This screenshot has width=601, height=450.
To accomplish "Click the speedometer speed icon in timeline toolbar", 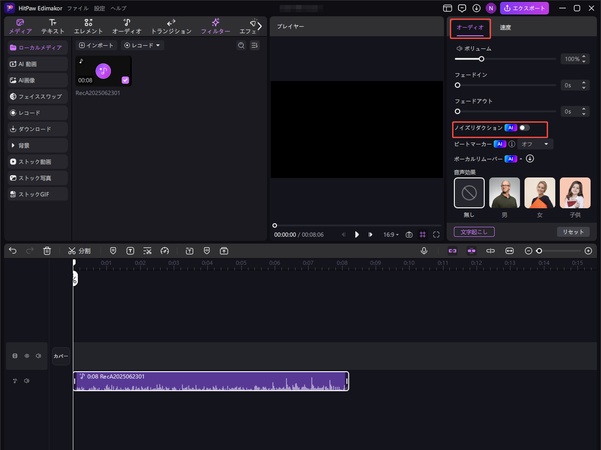I will [165, 251].
